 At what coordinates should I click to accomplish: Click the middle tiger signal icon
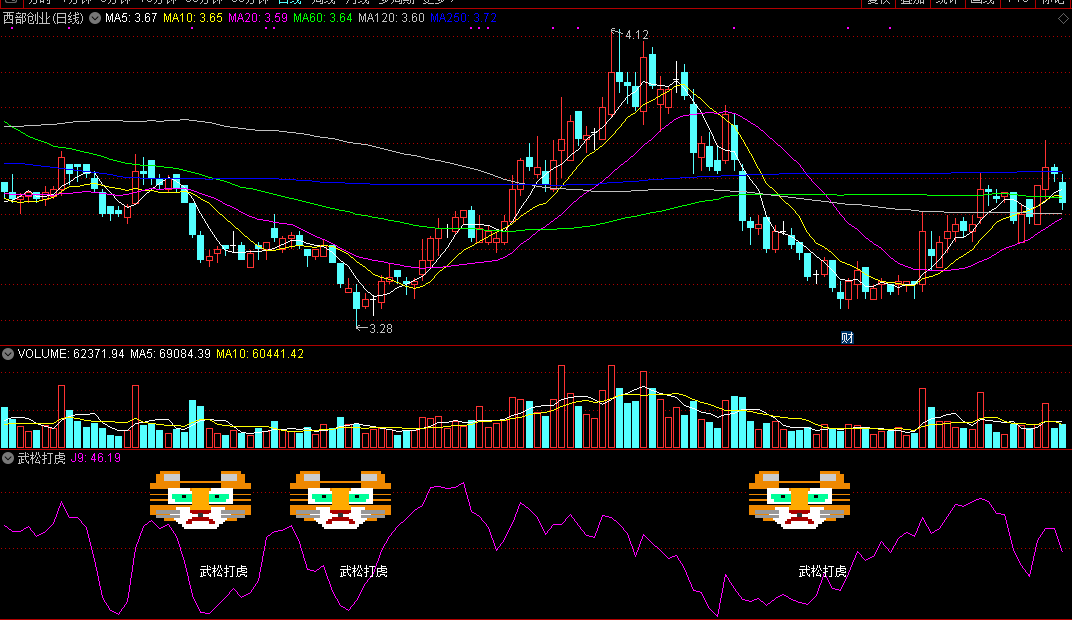[340, 500]
